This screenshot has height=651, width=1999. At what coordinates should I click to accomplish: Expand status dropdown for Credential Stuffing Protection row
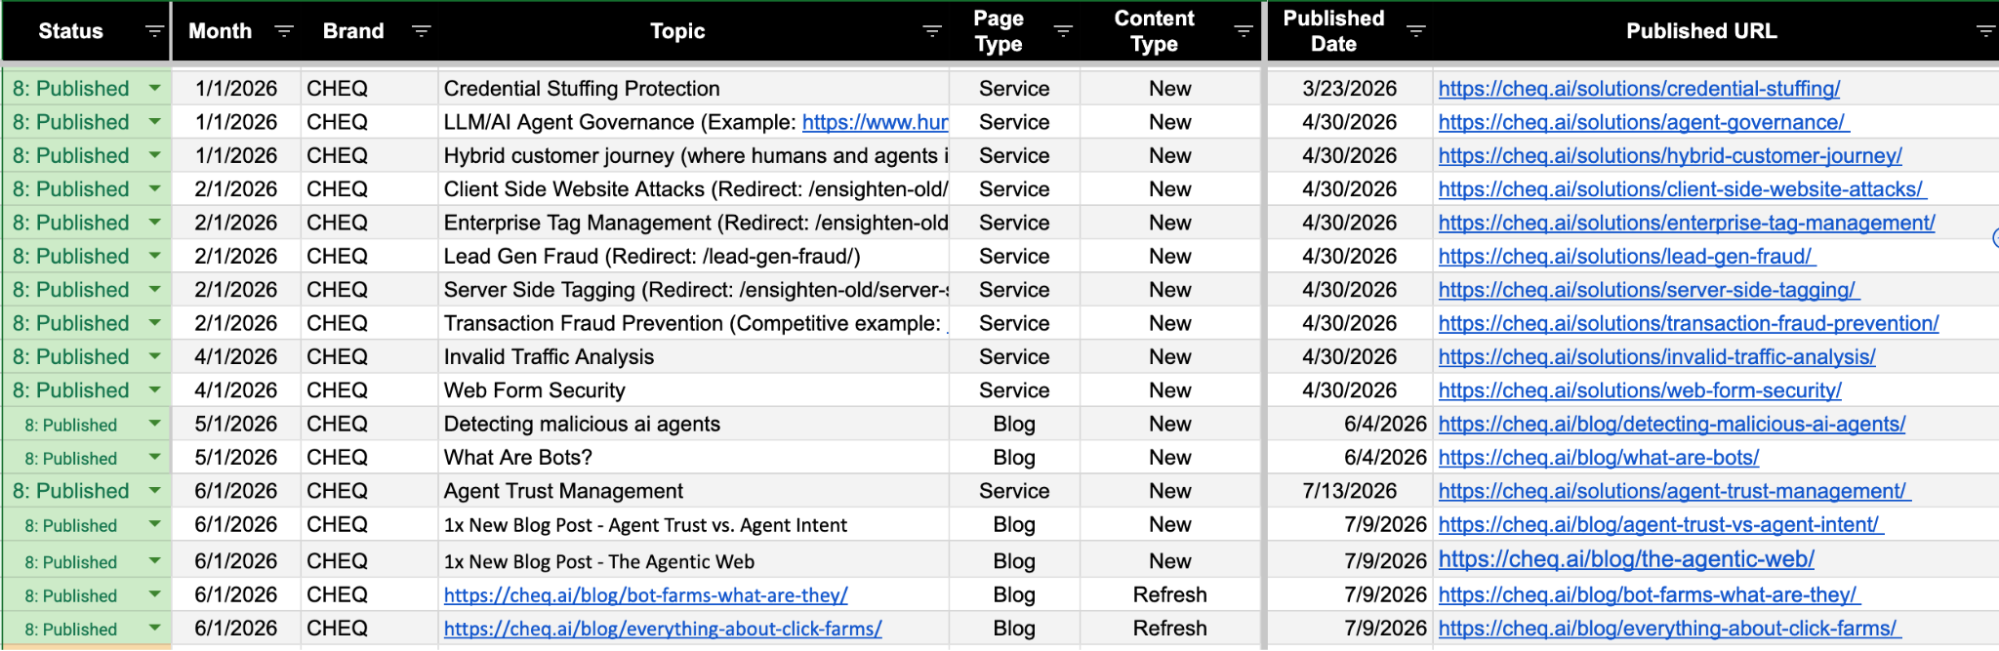(x=155, y=88)
